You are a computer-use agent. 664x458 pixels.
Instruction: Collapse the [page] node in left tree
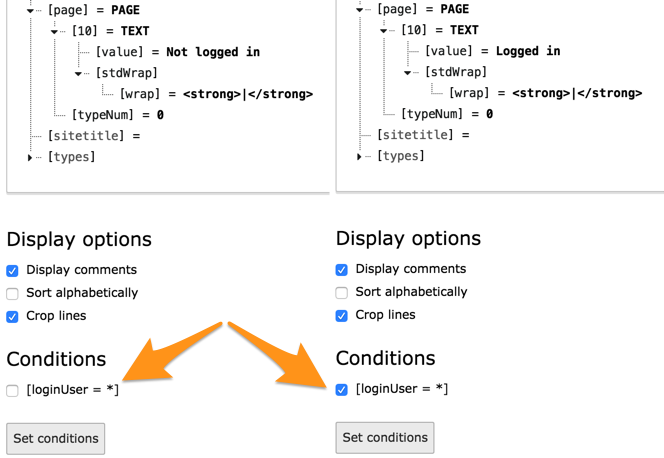[x=31, y=10]
